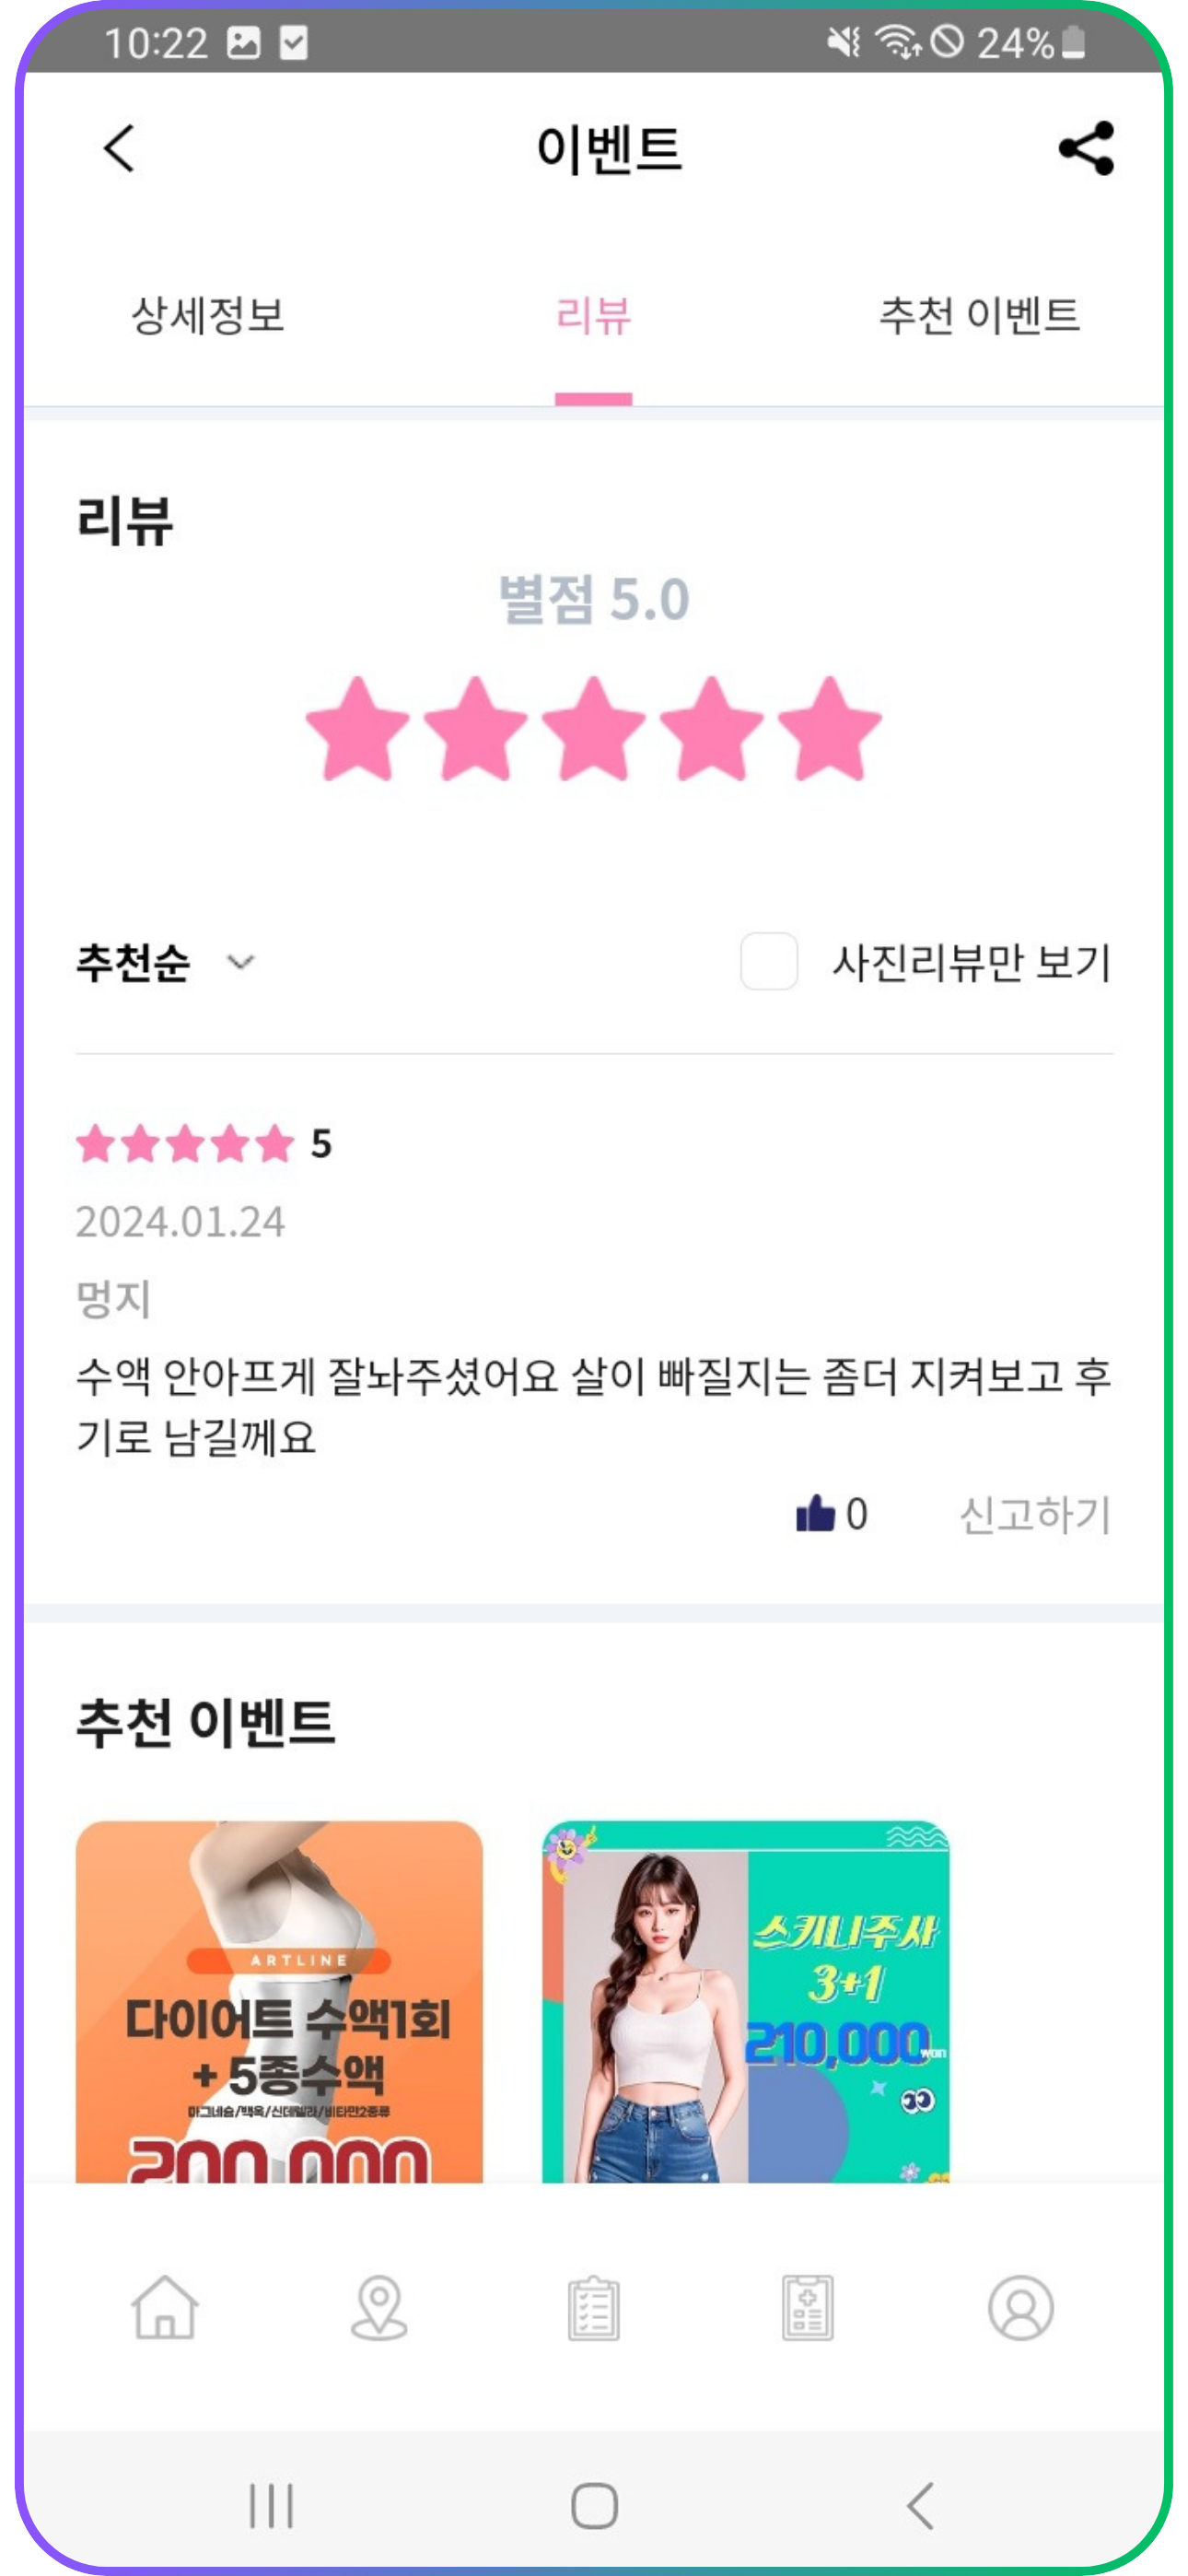
Task: Open the map location pin icon
Action: [379, 2308]
